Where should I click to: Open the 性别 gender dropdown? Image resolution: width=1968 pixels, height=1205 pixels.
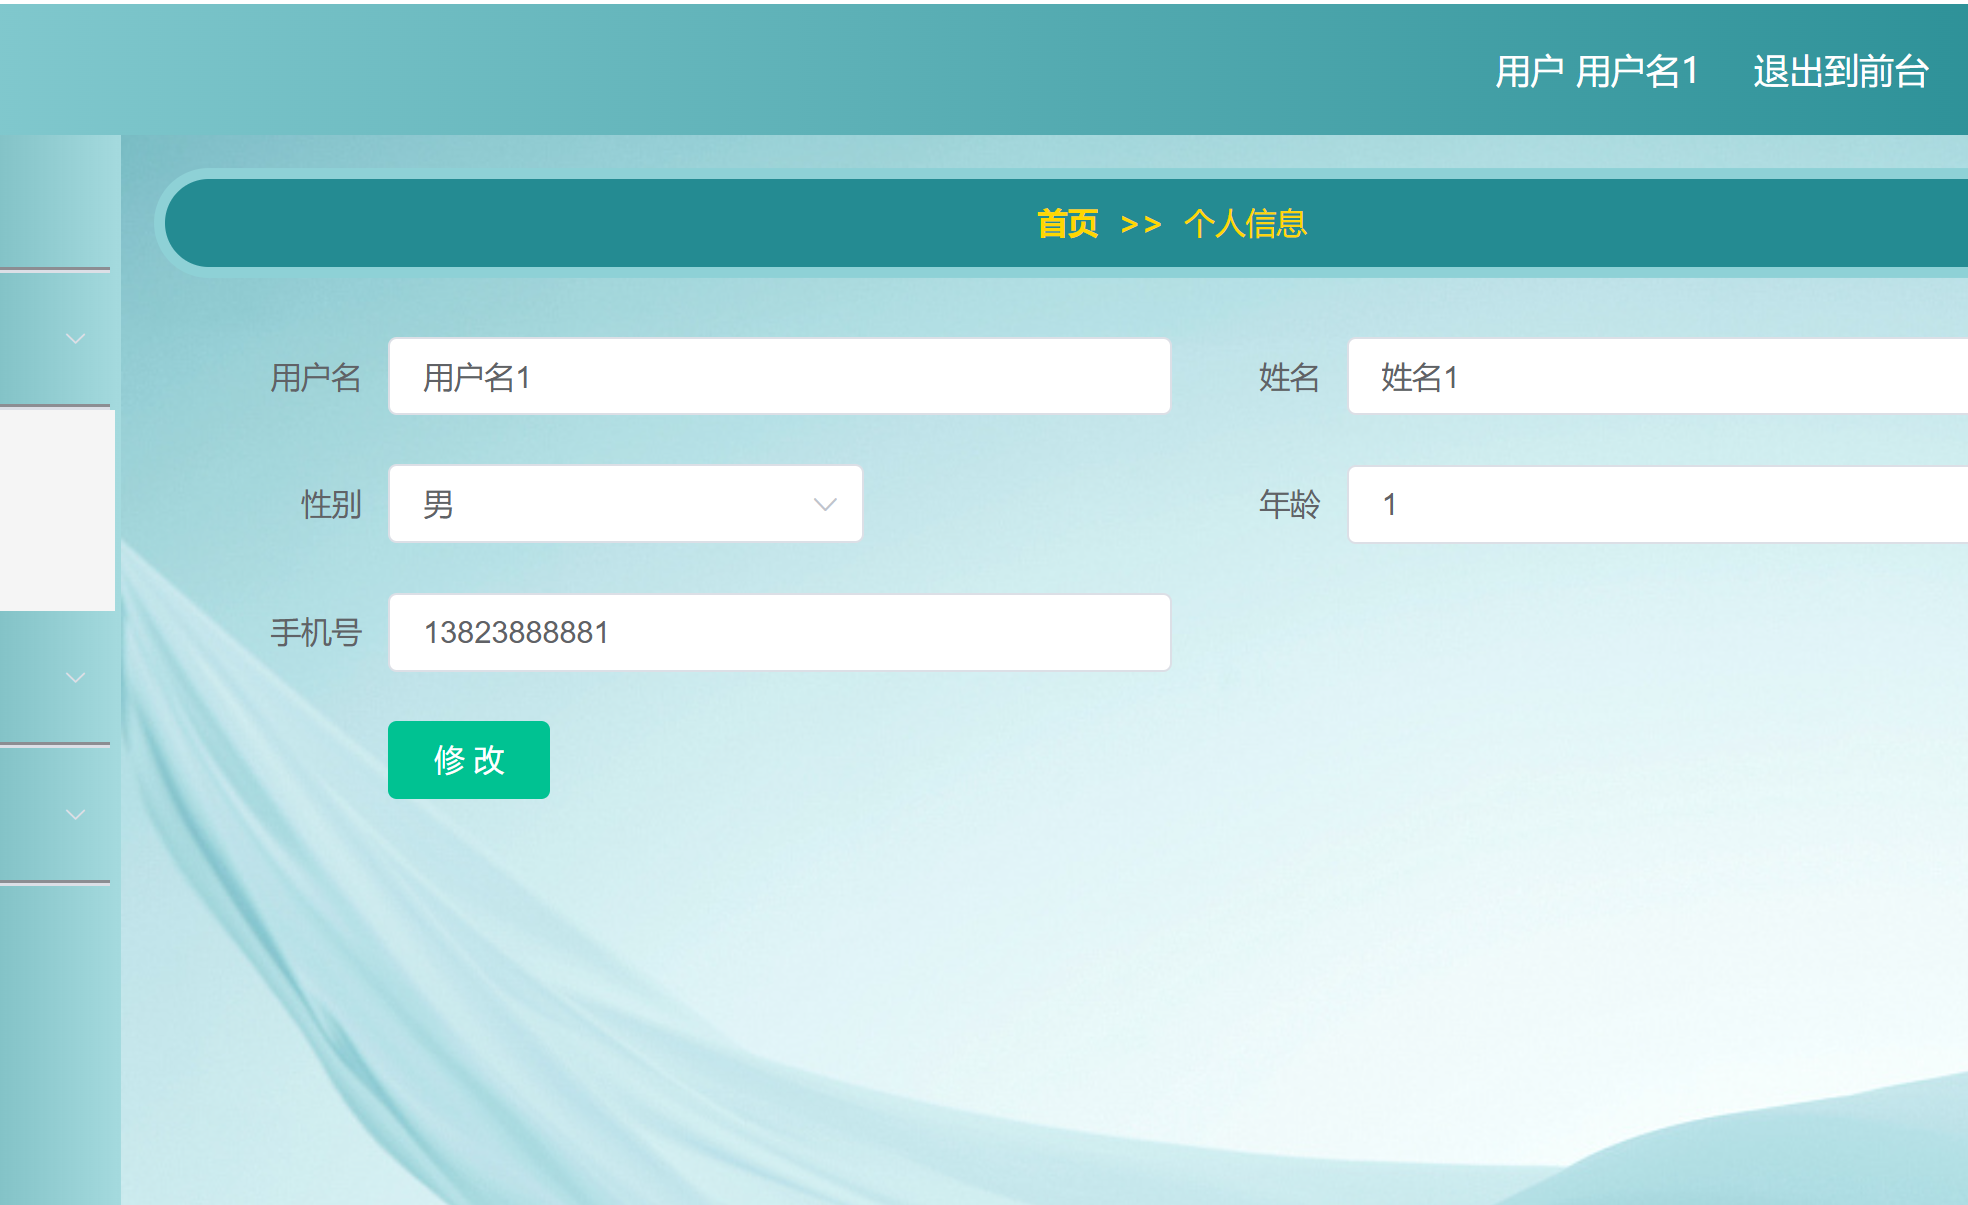pos(625,504)
